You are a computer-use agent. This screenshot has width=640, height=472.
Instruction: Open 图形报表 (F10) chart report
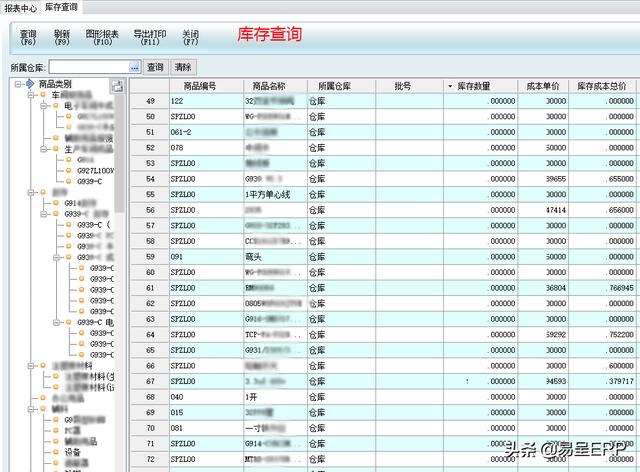[102, 38]
